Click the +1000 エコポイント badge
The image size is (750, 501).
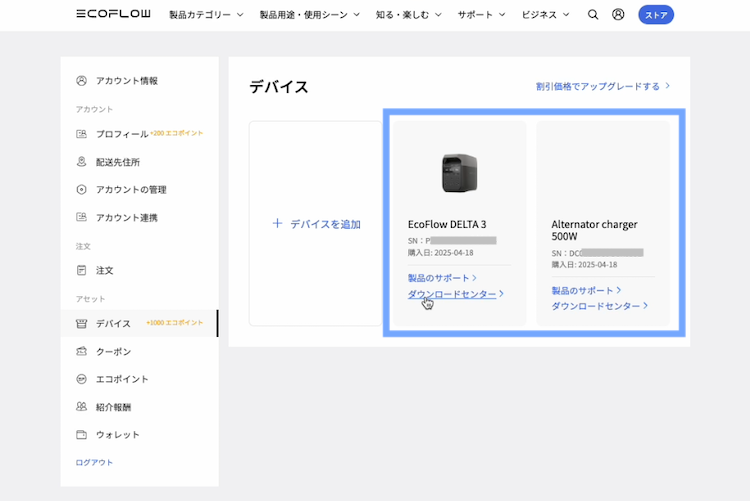click(x=175, y=323)
